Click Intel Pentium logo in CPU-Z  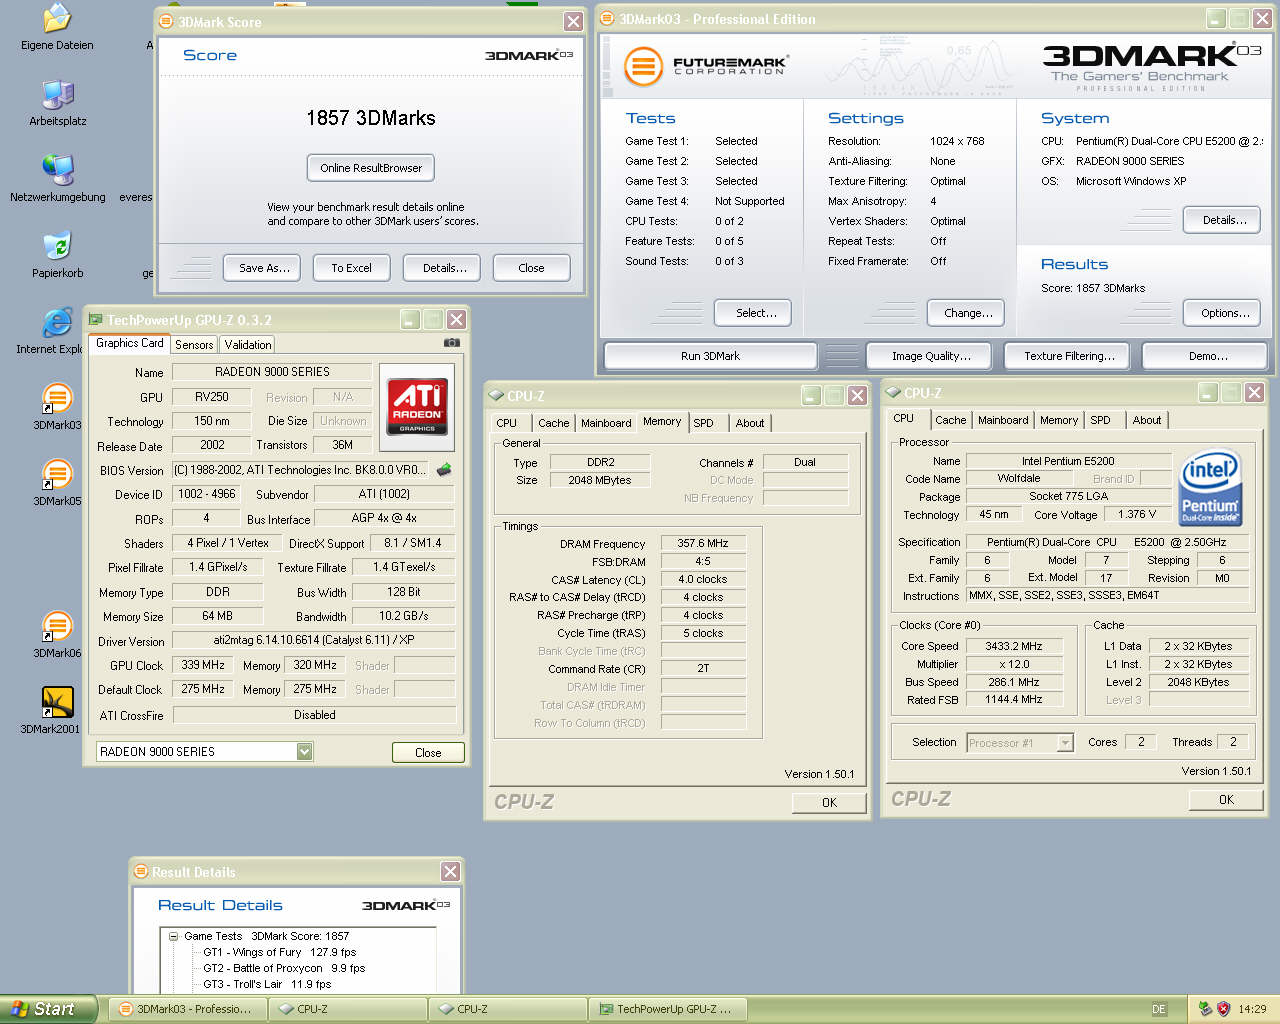pyautogui.click(x=1210, y=488)
